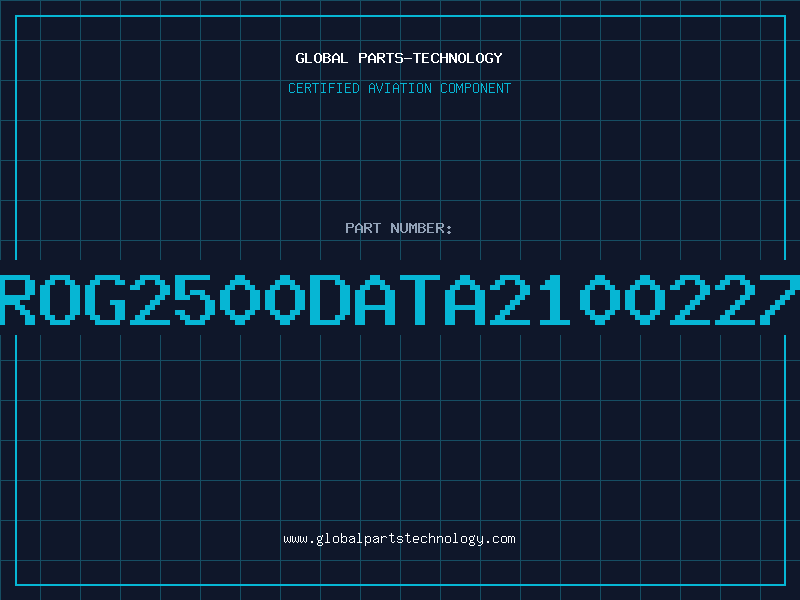Click the part number ROG2500DATA2100227

(x=400, y=300)
